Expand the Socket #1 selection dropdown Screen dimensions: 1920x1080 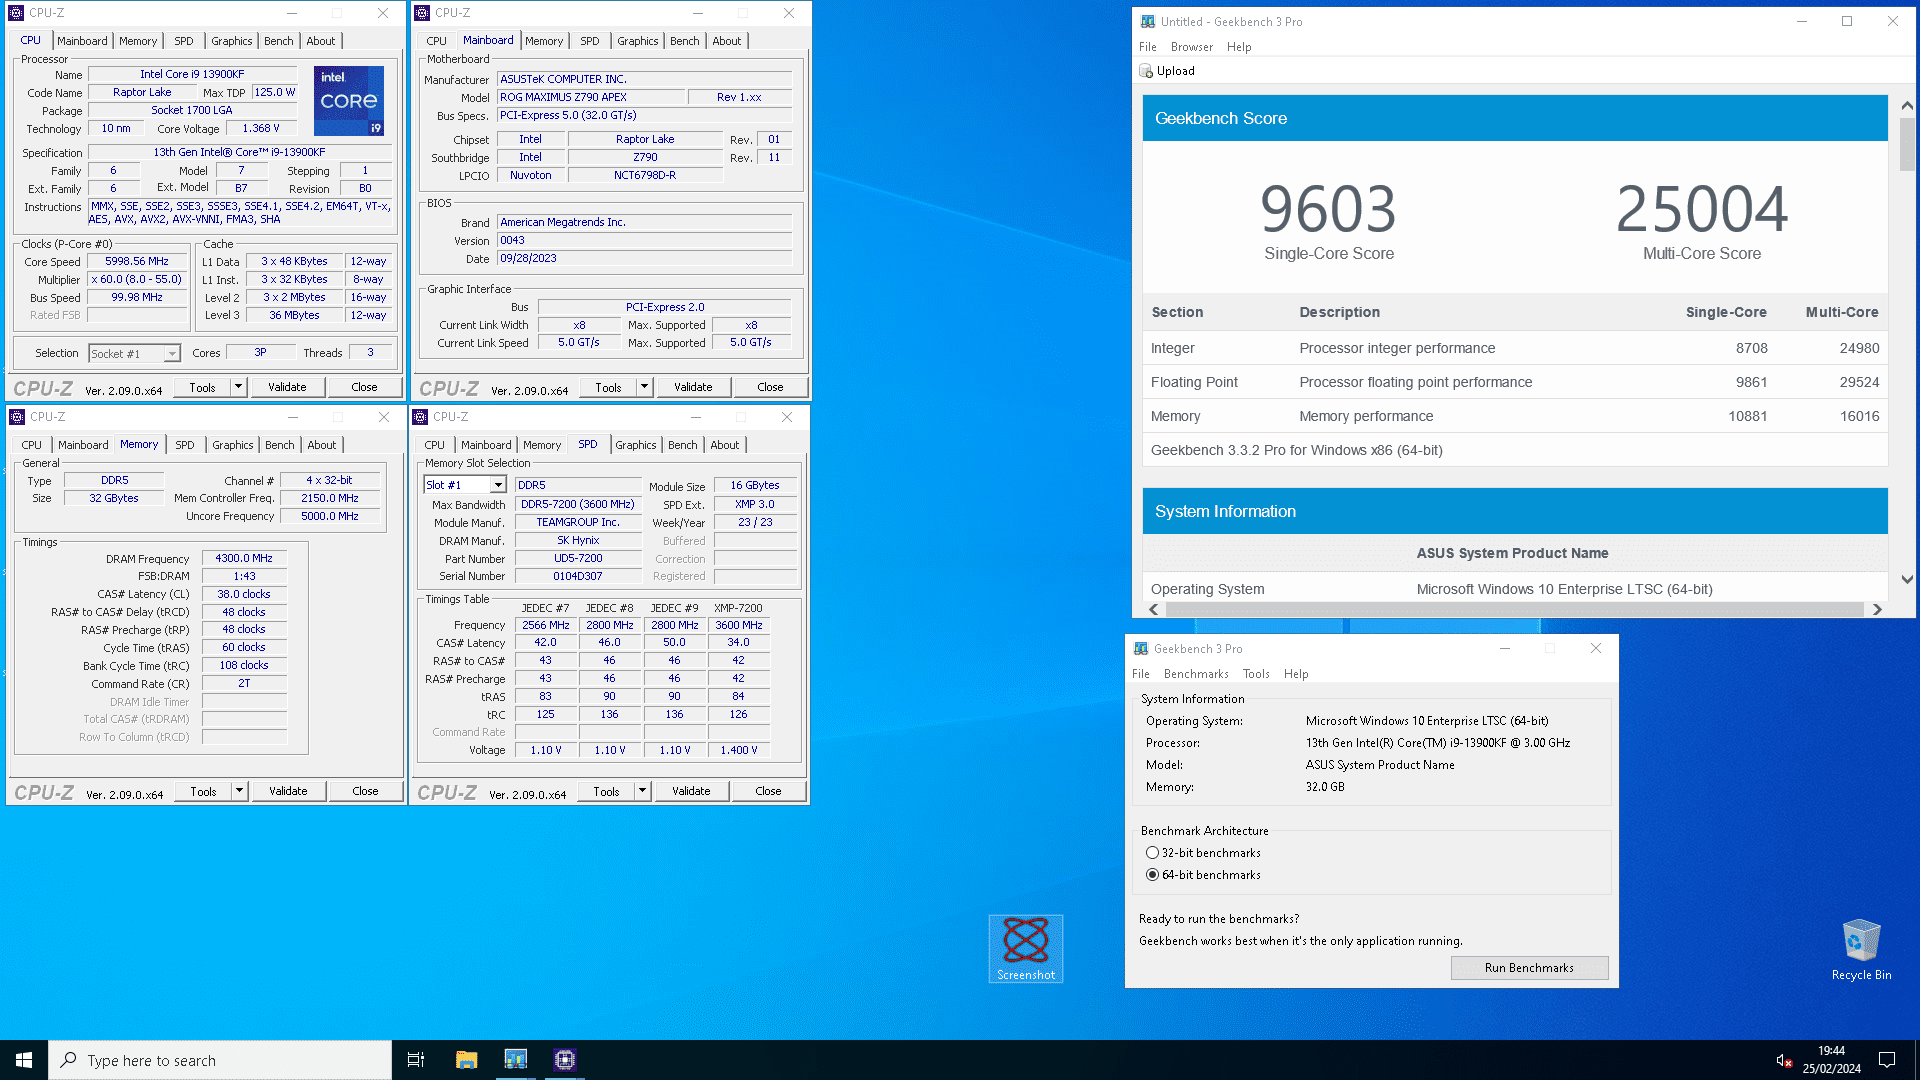click(172, 354)
